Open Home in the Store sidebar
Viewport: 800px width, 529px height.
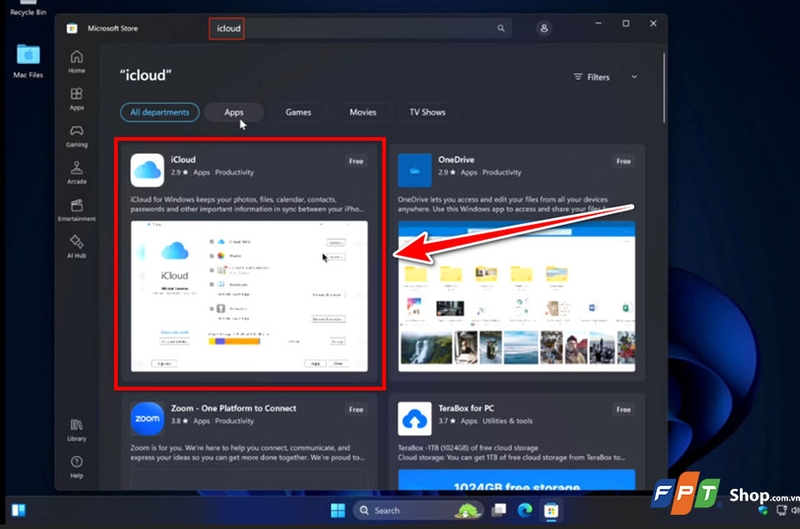[77, 62]
